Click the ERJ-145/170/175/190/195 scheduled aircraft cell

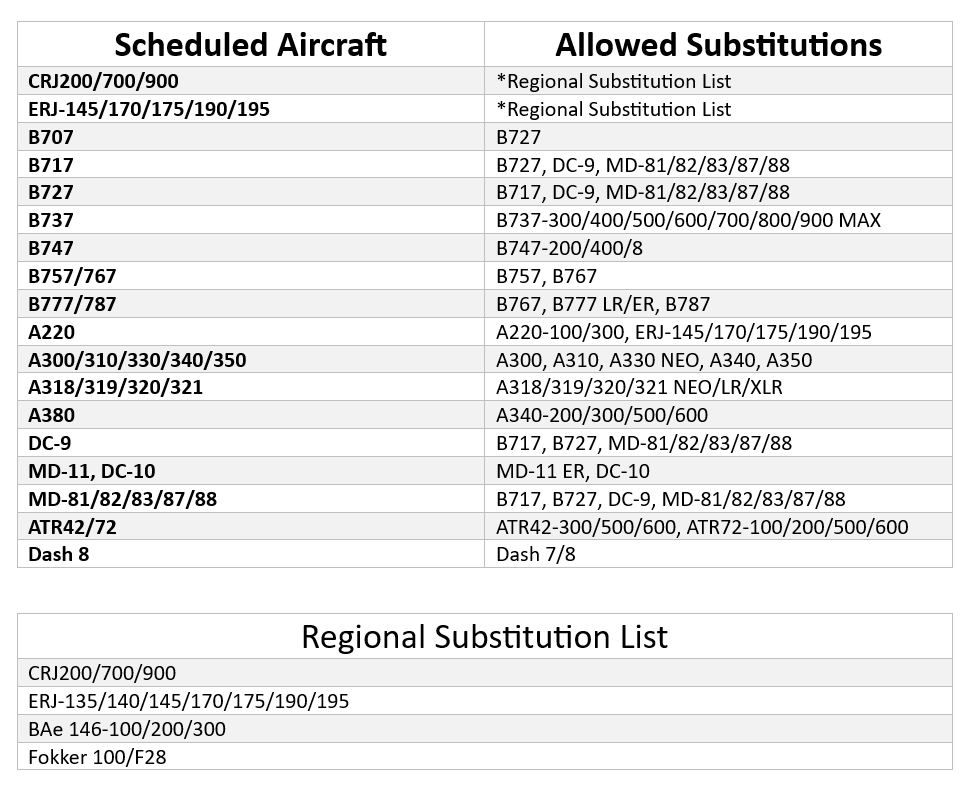coord(149,109)
